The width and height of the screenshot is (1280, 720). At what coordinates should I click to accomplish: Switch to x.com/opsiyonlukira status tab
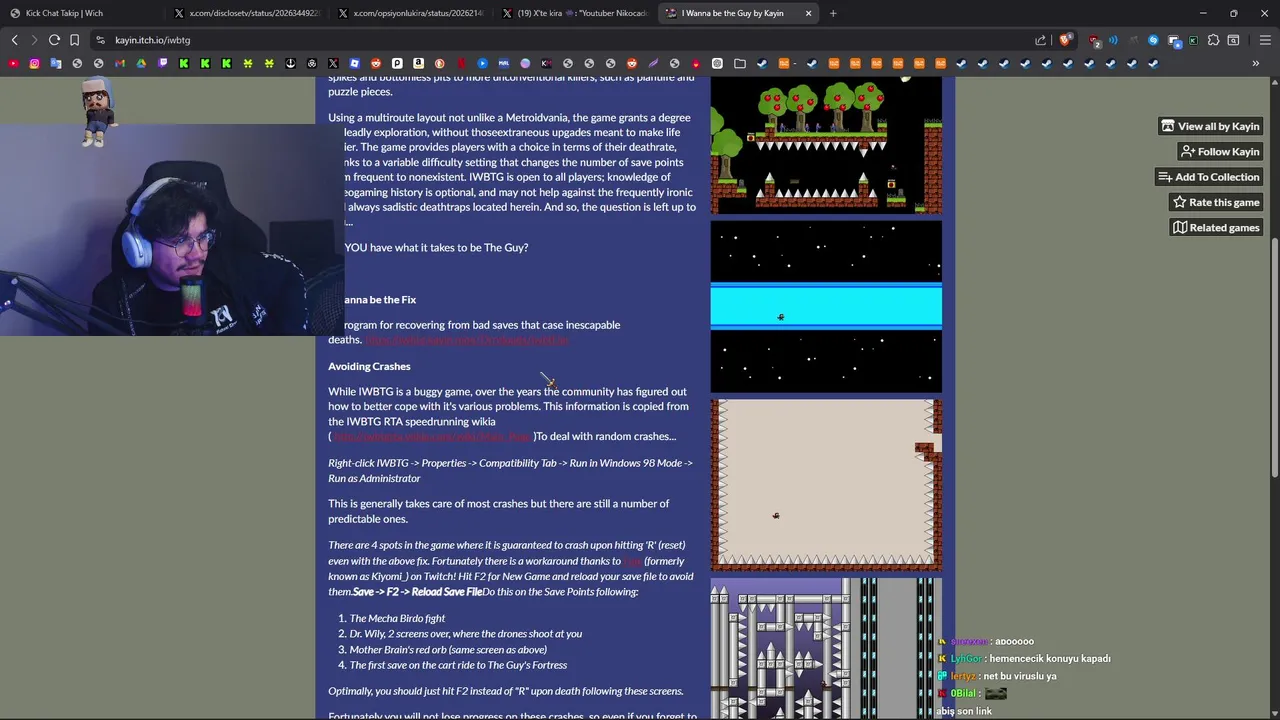pos(410,13)
